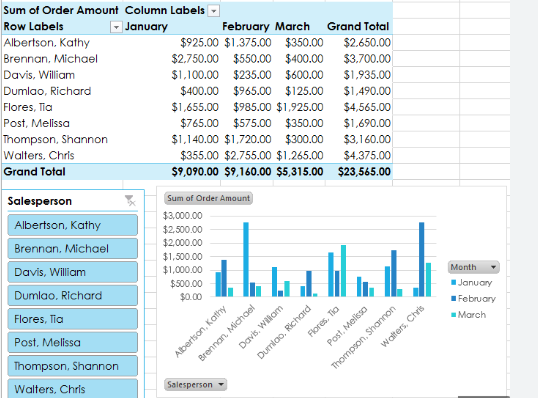This screenshot has height=398, width=538.
Task: Click the January legend color marker
Action: (x=454, y=282)
